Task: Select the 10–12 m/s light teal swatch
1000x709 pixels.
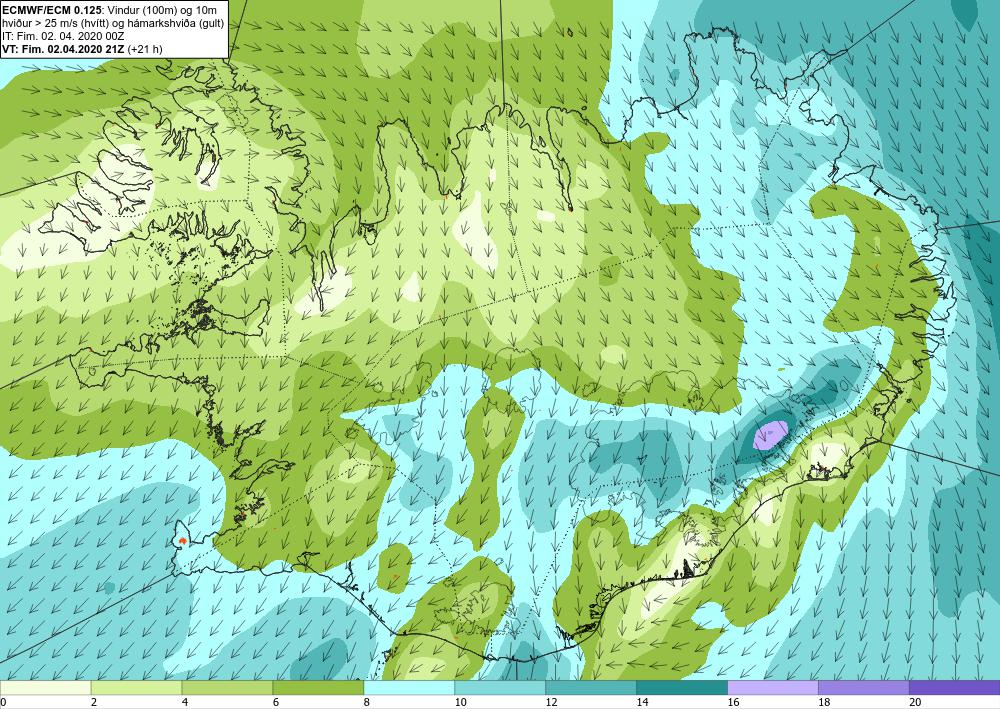Action: coord(500,688)
